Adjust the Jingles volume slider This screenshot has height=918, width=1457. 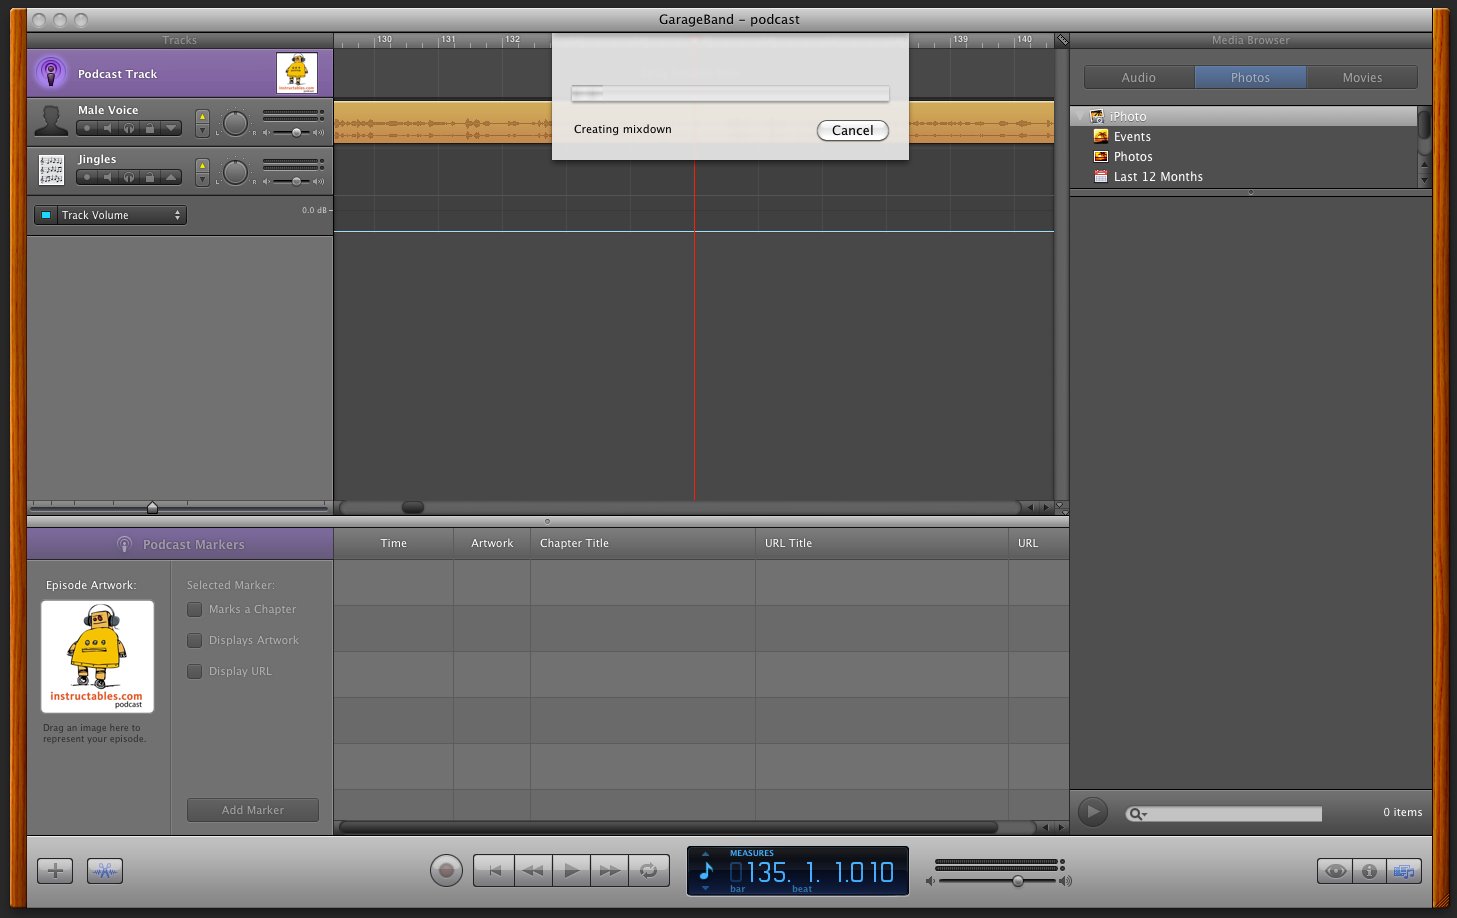click(x=296, y=181)
